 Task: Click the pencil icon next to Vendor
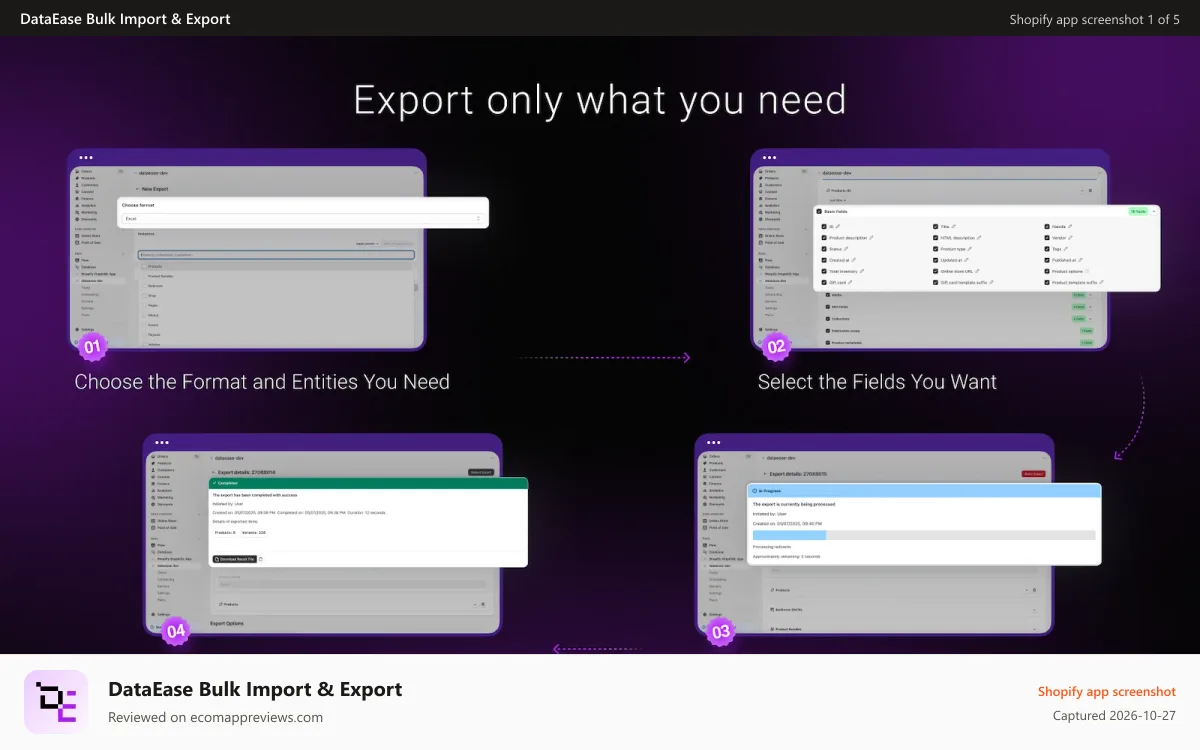(x=1070, y=238)
